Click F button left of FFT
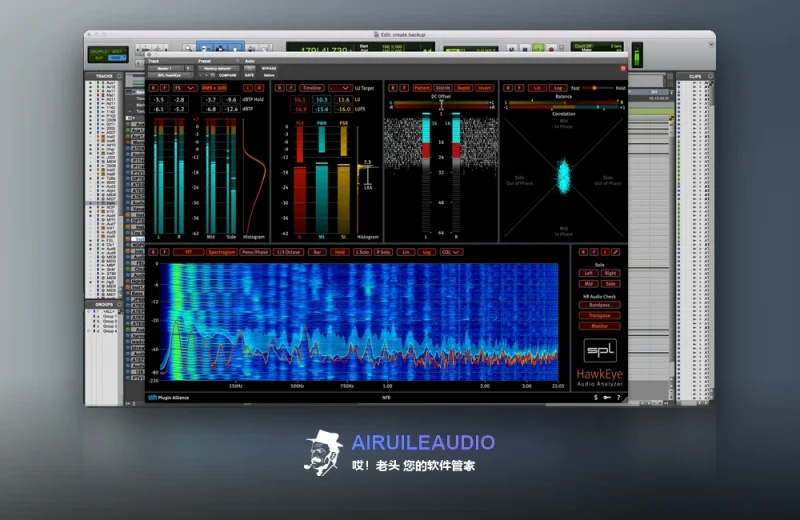Viewport: 800px width, 520px height. [164, 252]
